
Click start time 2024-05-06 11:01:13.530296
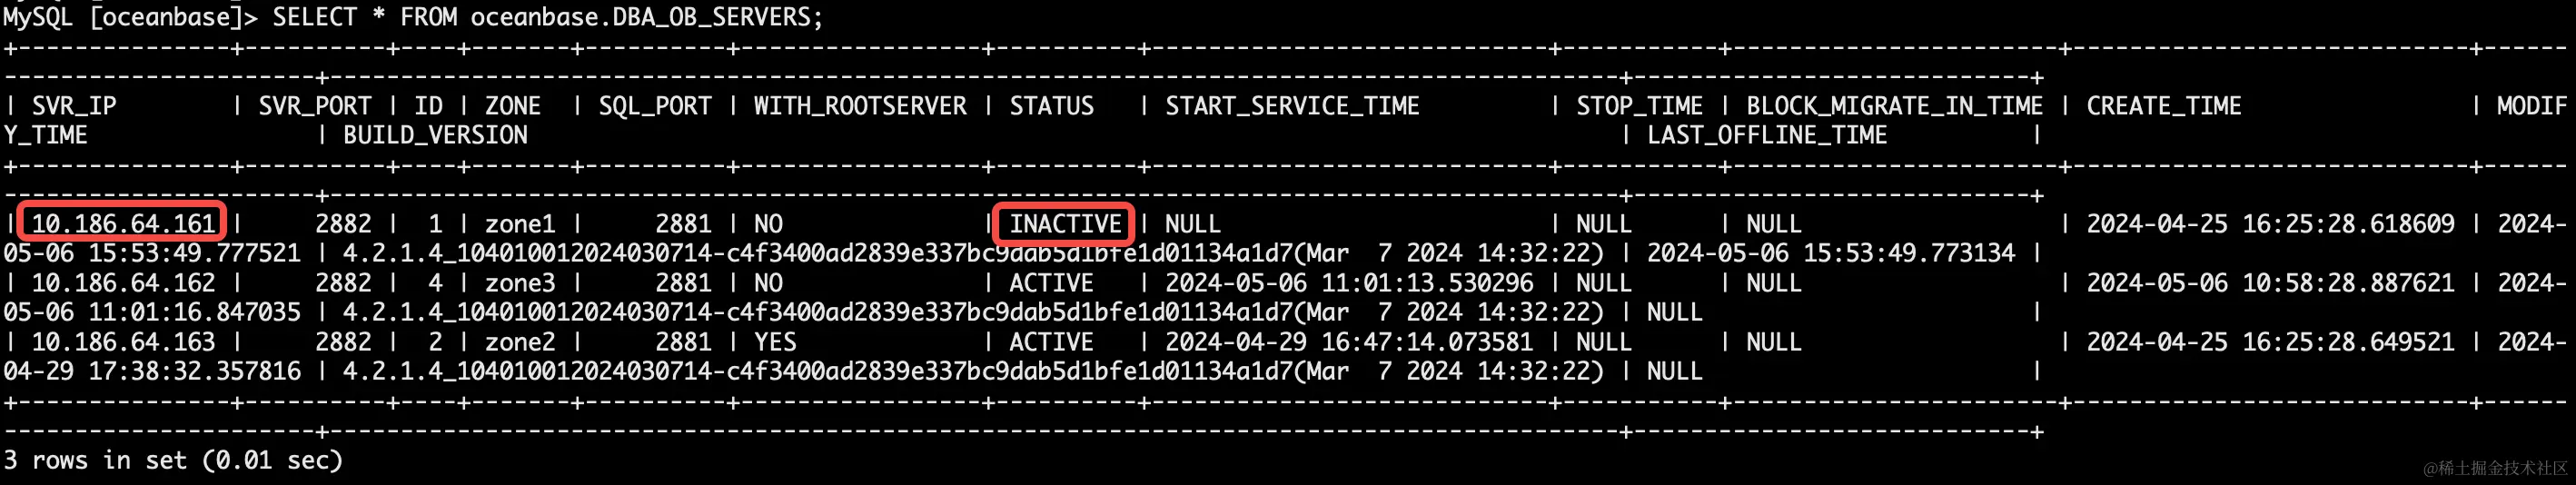click(1349, 283)
